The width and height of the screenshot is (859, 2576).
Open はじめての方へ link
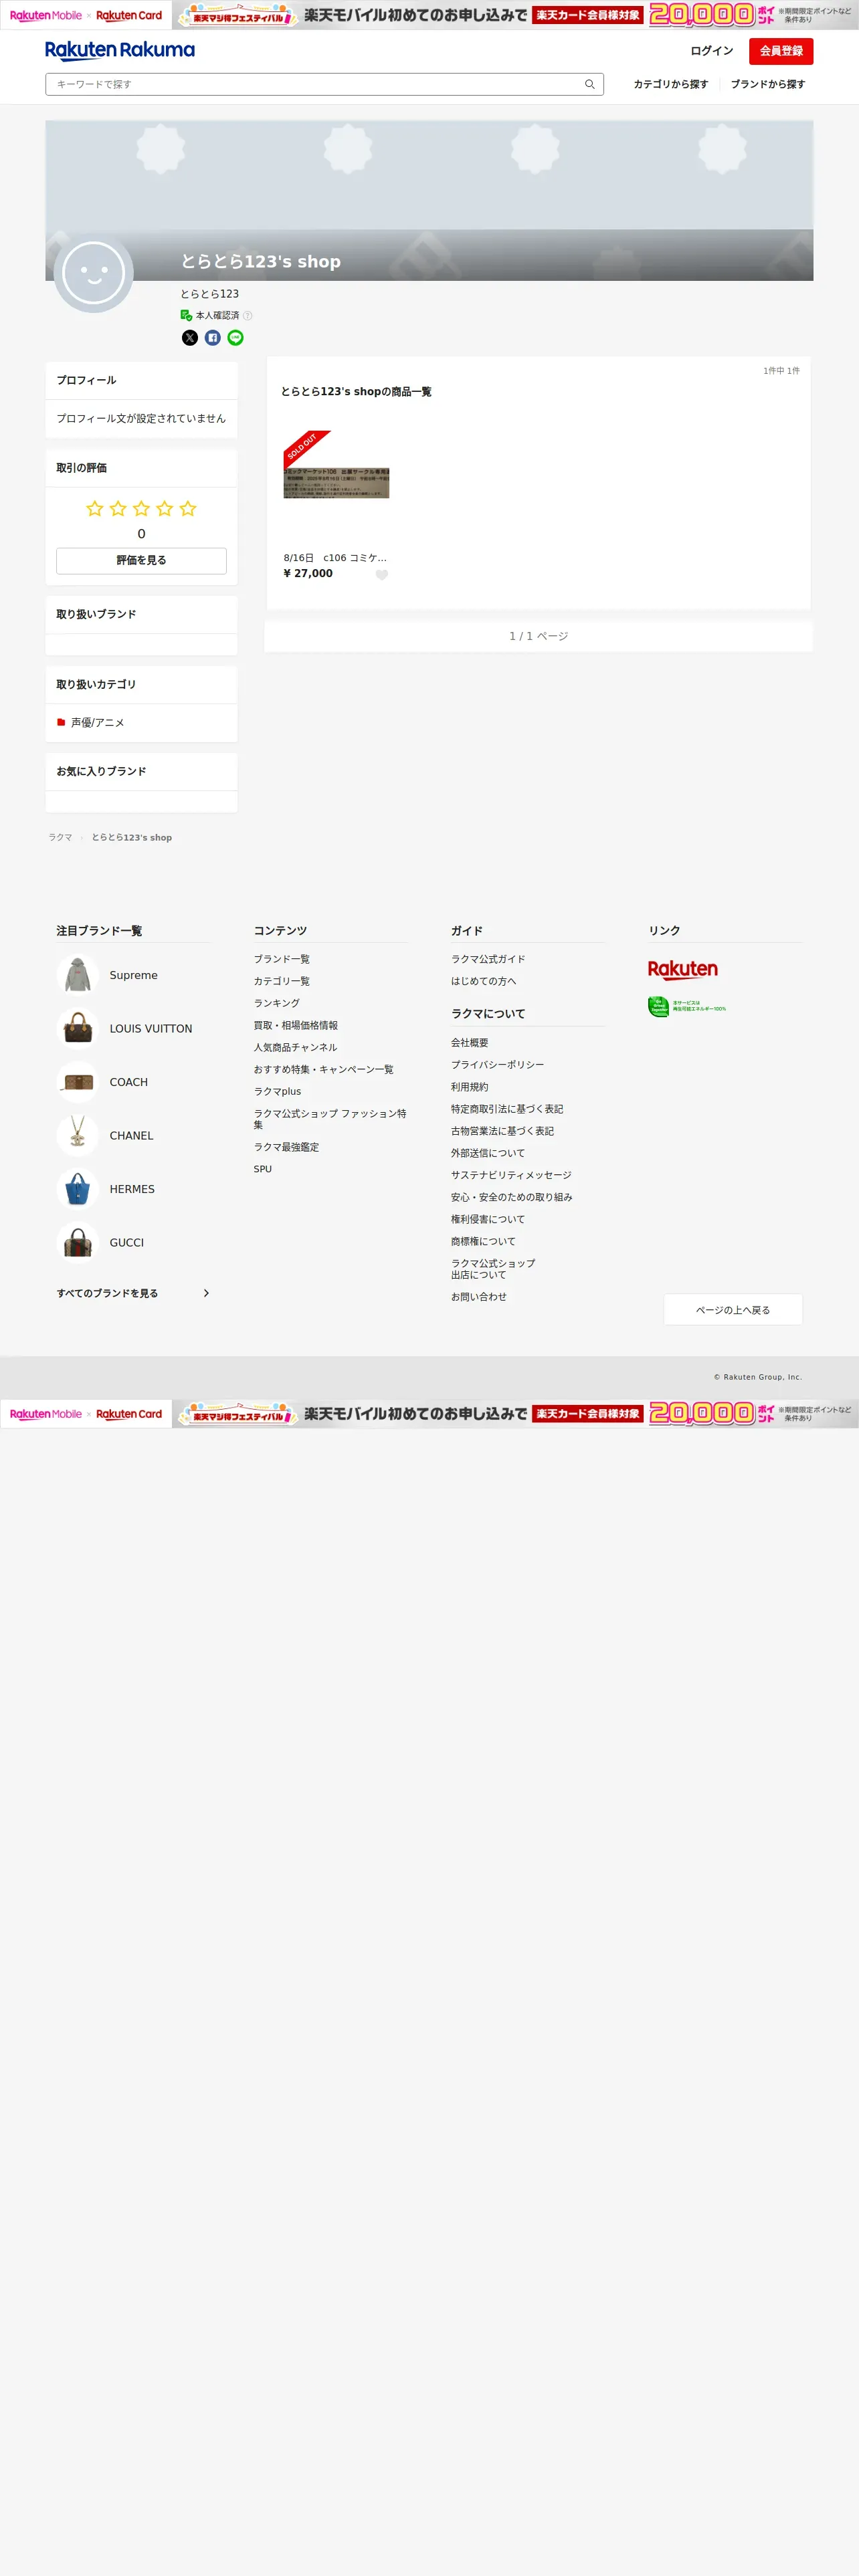click(484, 981)
